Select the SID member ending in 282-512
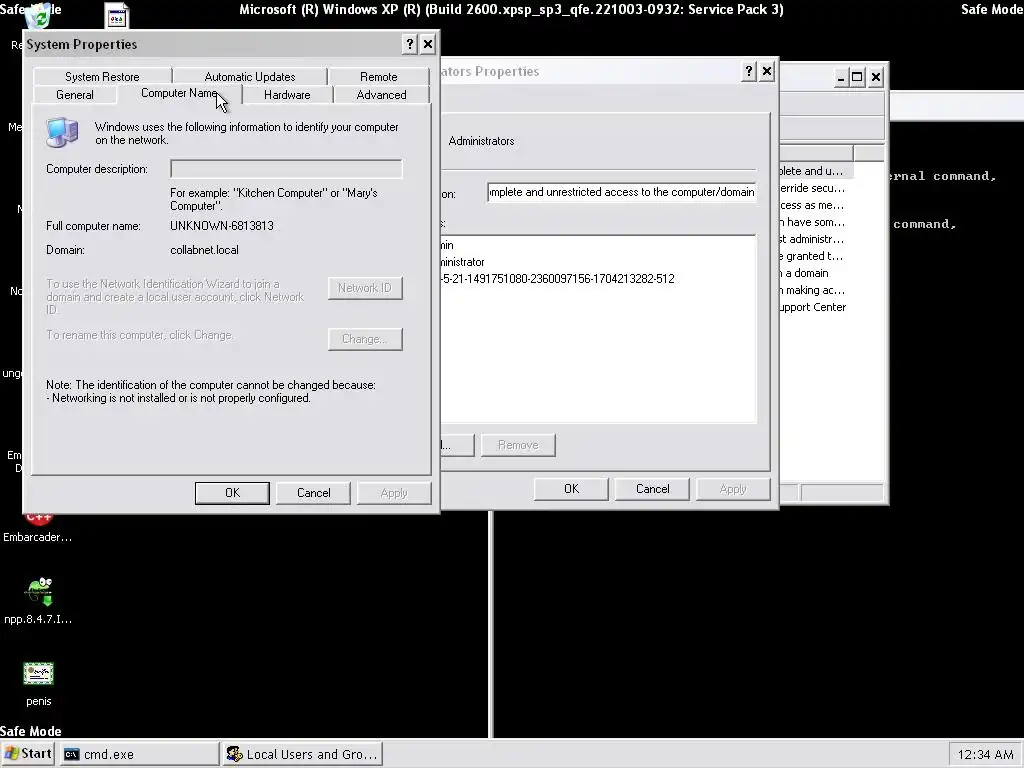The image size is (1024, 768). (x=558, y=279)
